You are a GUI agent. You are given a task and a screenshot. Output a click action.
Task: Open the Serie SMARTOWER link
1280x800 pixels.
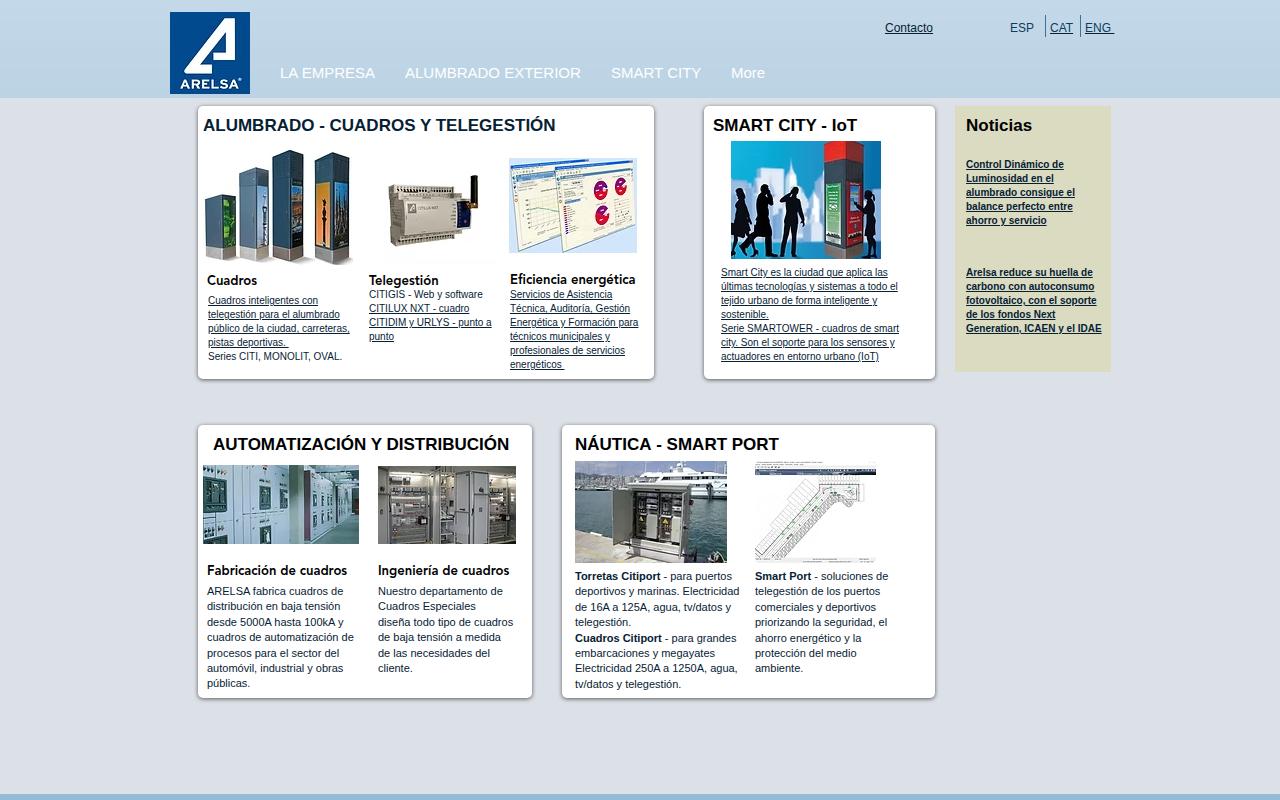tap(810, 342)
